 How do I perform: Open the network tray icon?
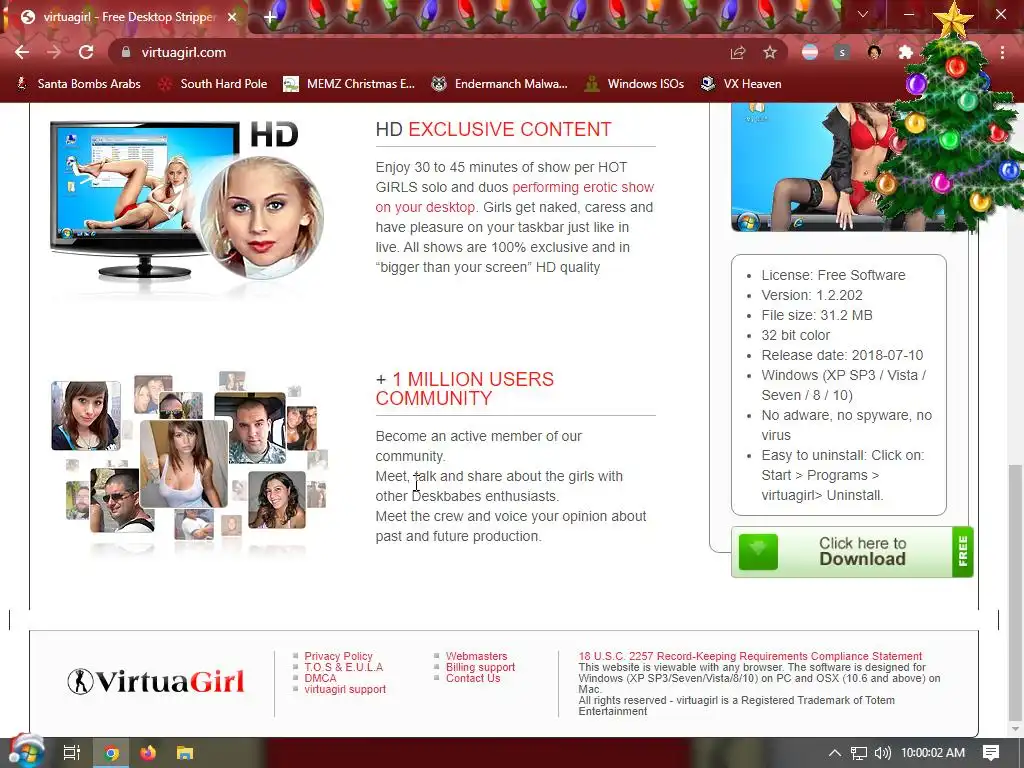(859, 753)
